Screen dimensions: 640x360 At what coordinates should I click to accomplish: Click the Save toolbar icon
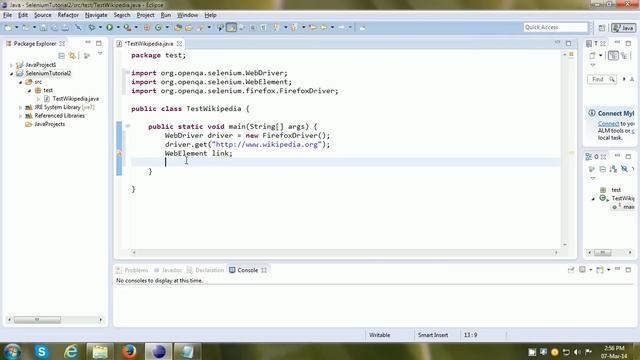point(43,27)
